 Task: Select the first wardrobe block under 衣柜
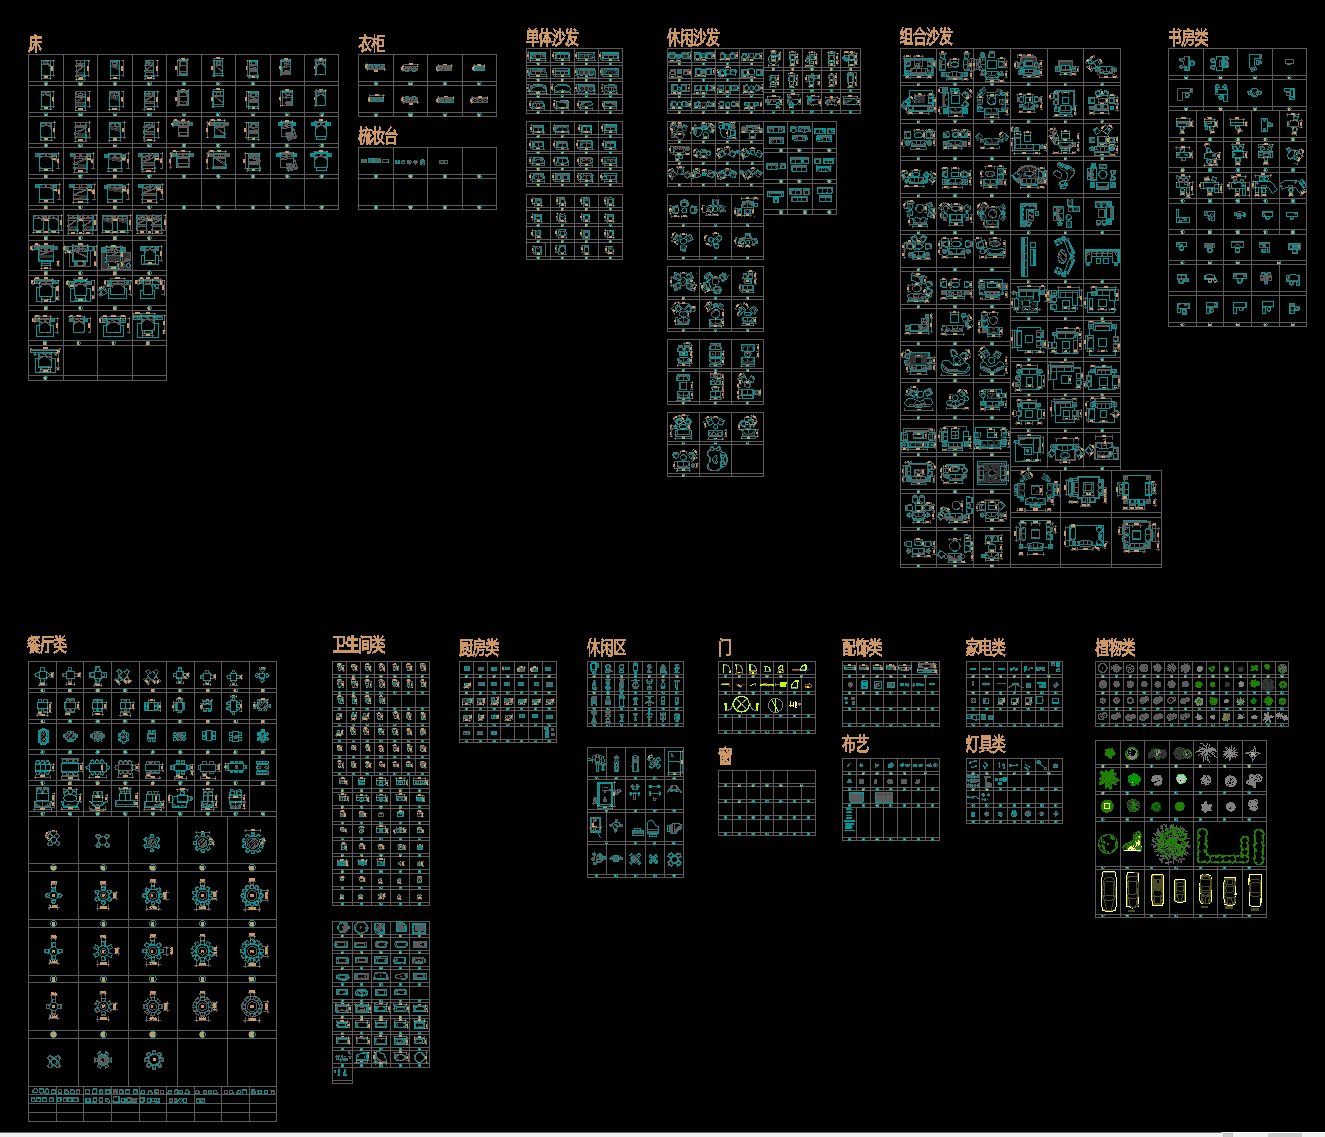375,68
